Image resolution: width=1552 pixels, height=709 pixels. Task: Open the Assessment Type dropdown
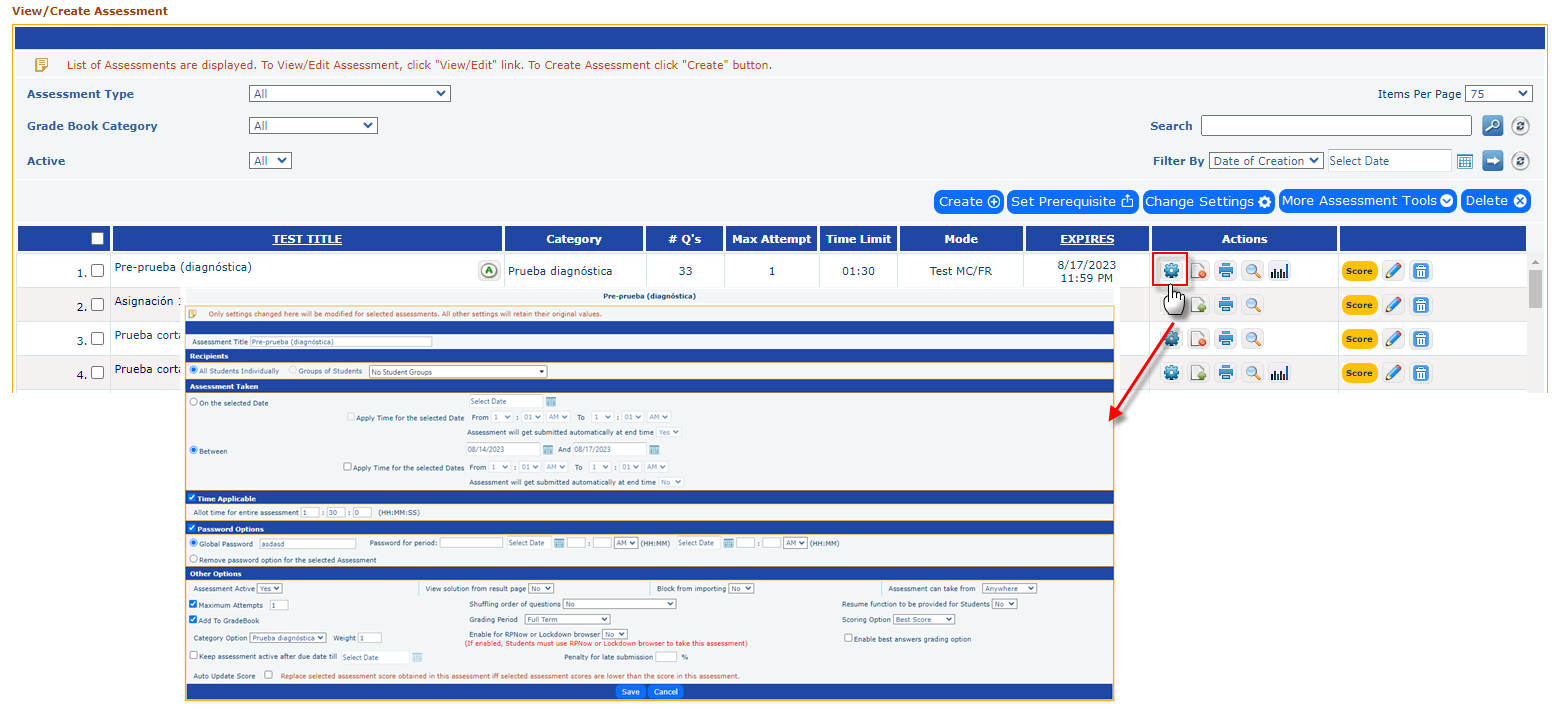point(349,94)
